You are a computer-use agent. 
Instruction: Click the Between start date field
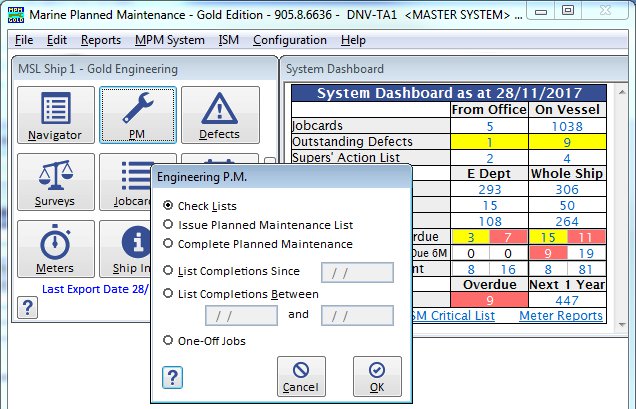click(x=241, y=316)
